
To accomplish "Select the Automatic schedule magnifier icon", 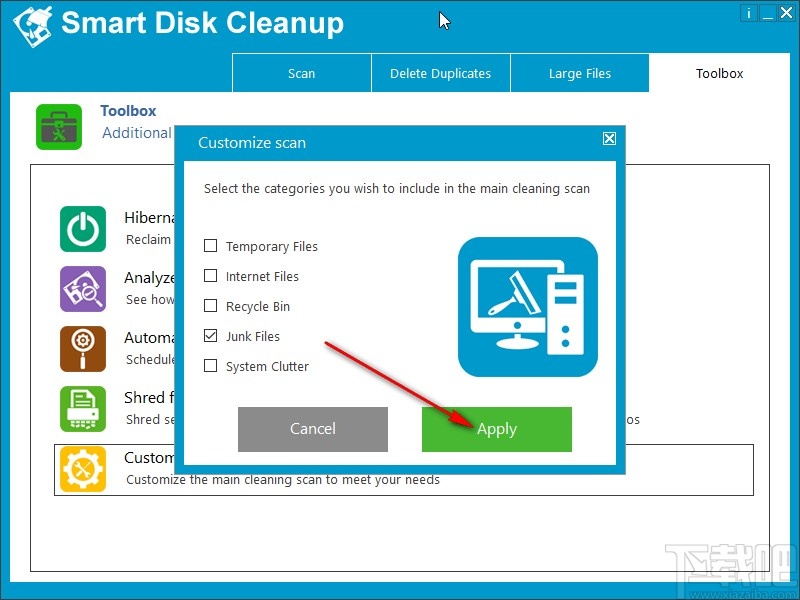I will [83, 349].
